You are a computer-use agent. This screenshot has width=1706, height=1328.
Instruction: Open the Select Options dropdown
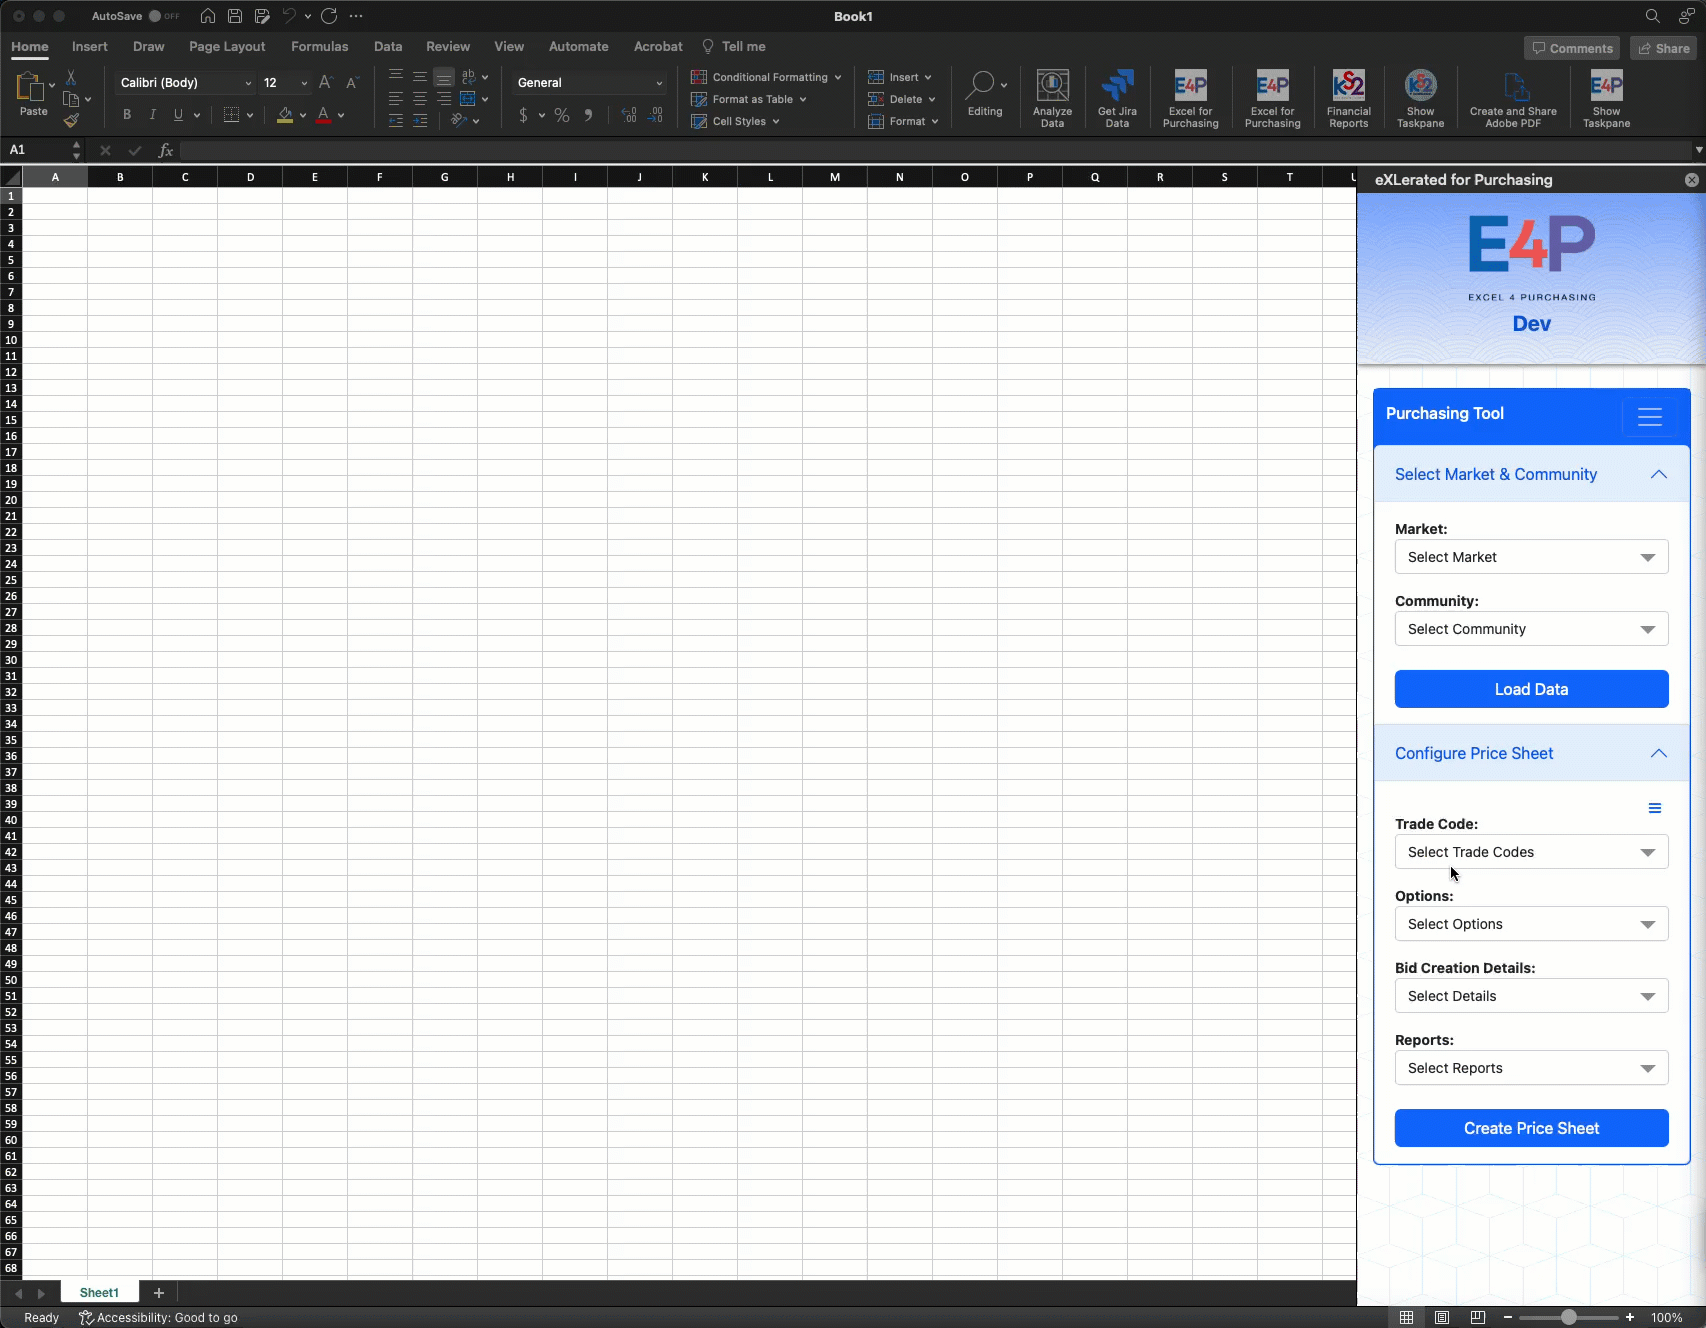click(1531, 924)
